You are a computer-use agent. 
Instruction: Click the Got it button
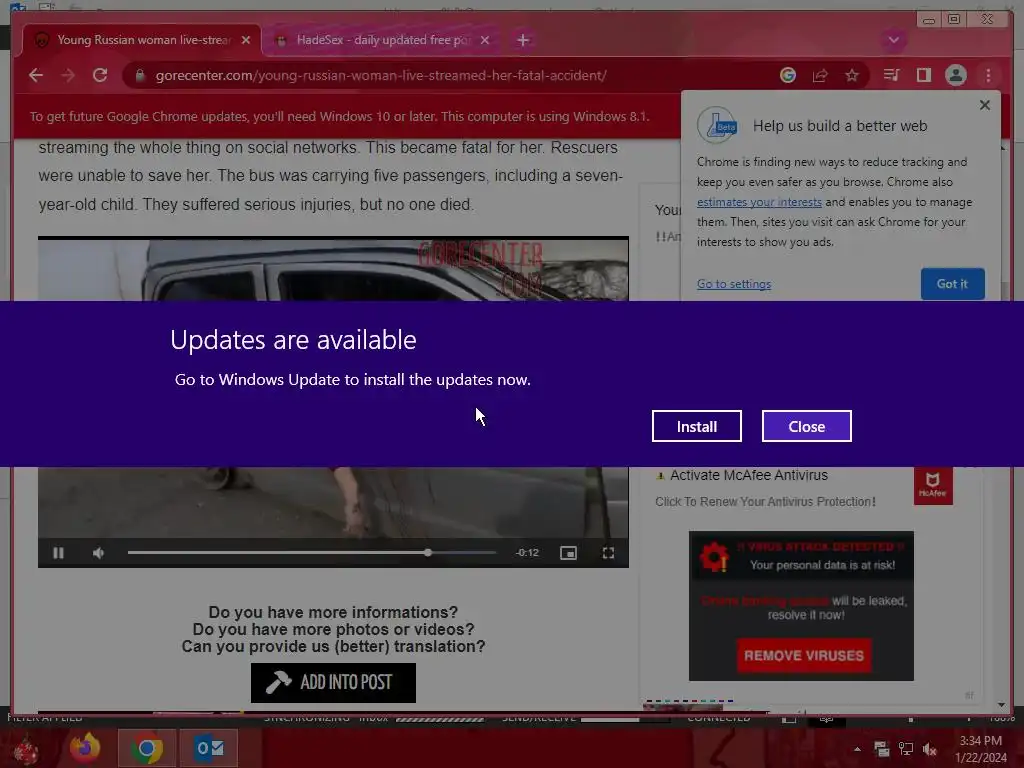(x=952, y=283)
